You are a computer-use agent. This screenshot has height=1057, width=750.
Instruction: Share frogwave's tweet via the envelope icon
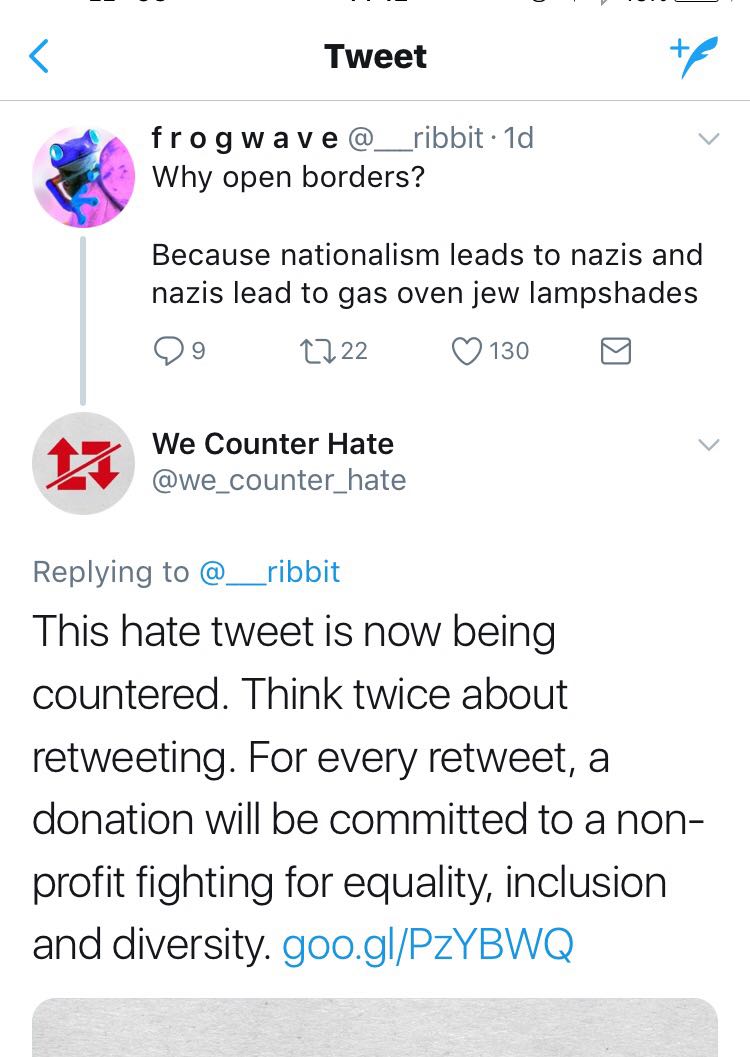[616, 351]
